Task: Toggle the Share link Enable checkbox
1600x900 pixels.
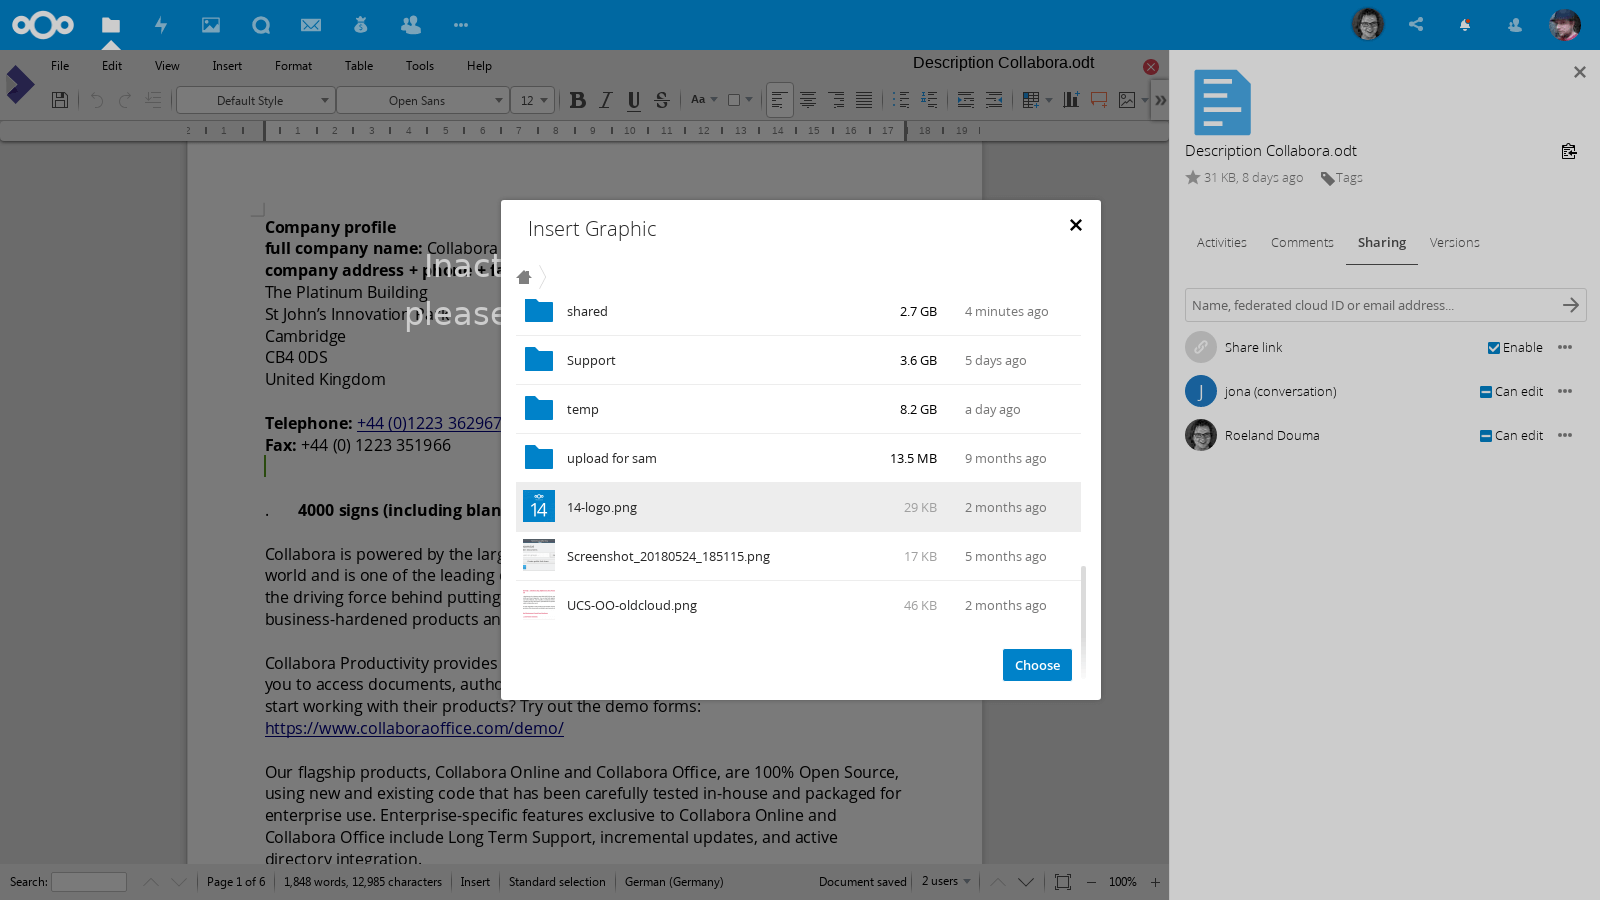Action: click(1493, 348)
